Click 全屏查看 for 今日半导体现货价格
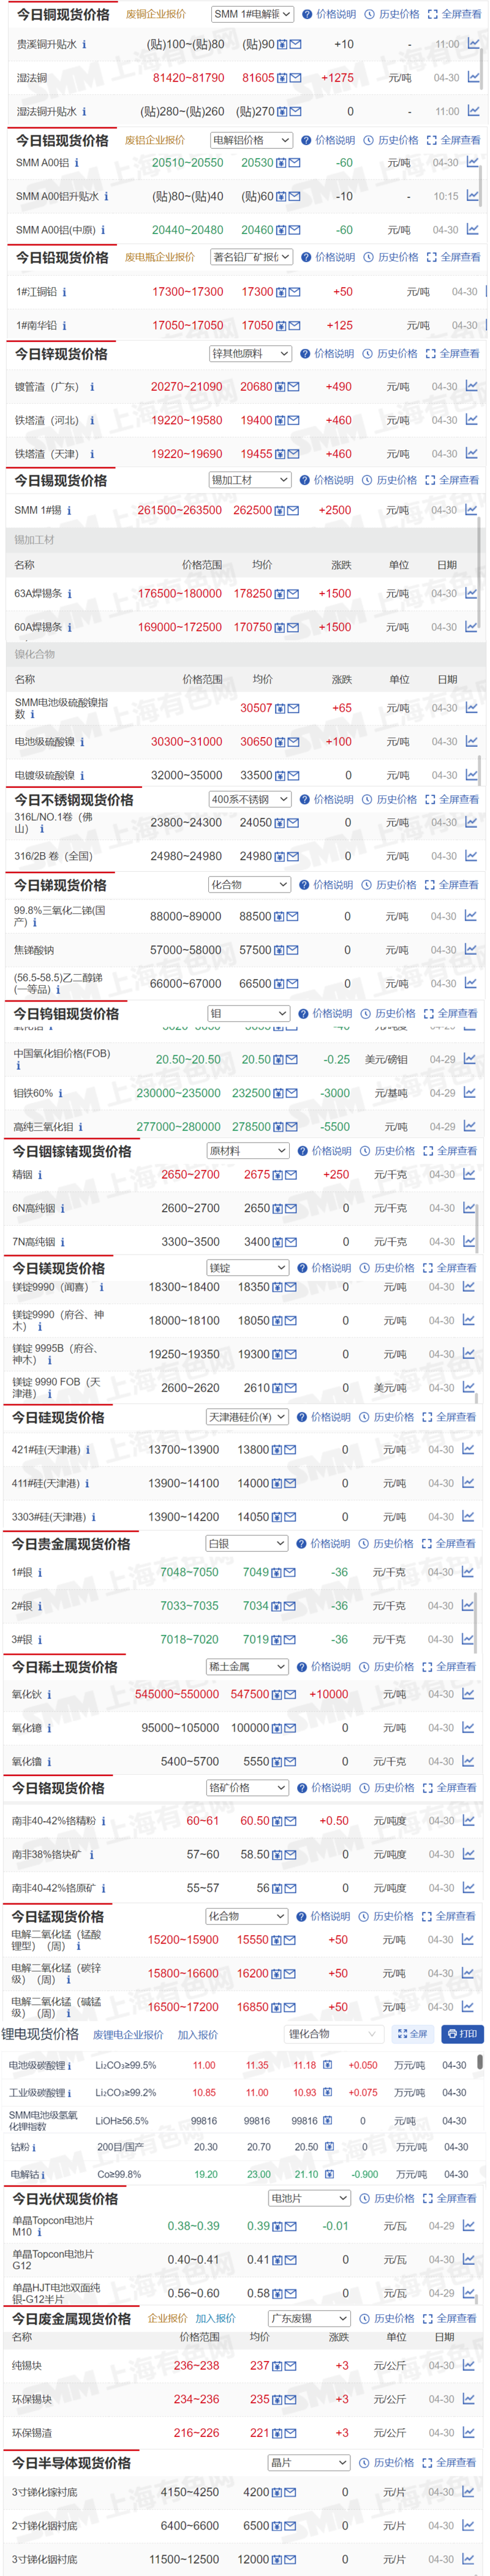 tap(449, 2462)
